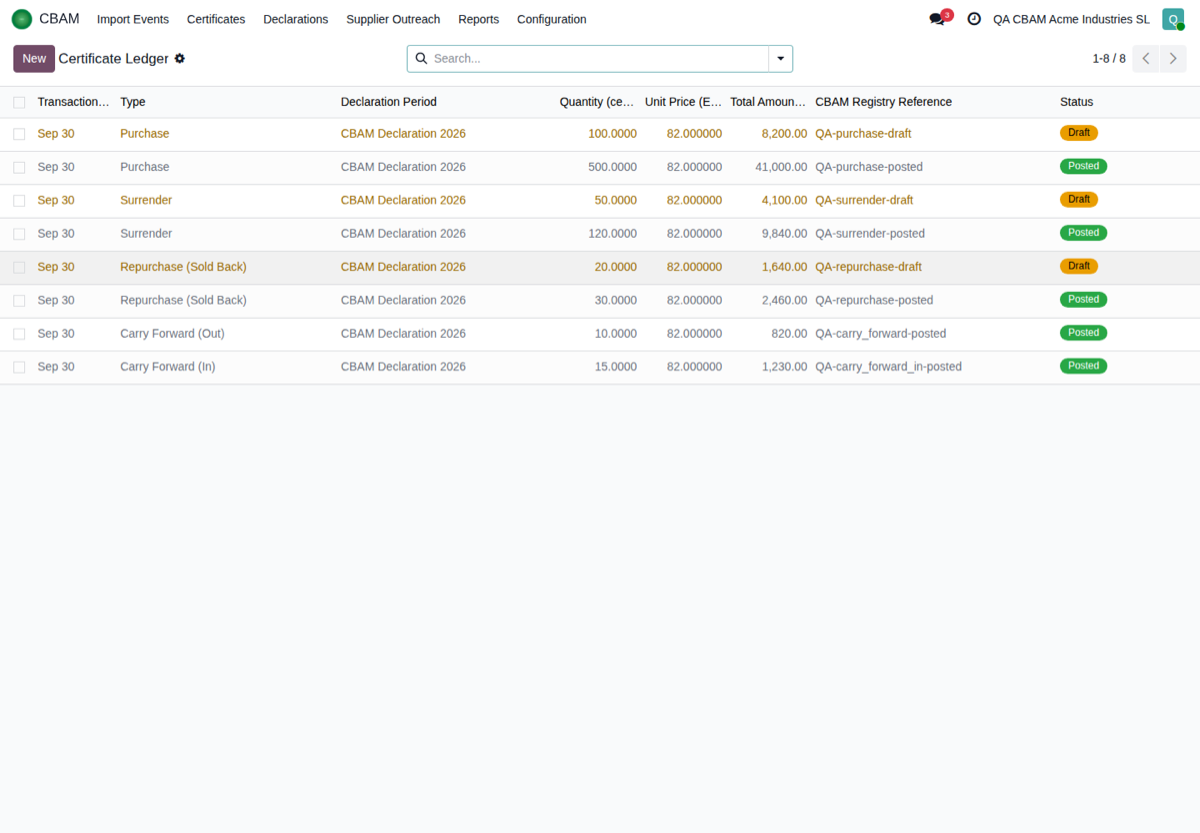
Task: Check the QA-carry_forward_in-posted row checkbox
Action: click(19, 367)
